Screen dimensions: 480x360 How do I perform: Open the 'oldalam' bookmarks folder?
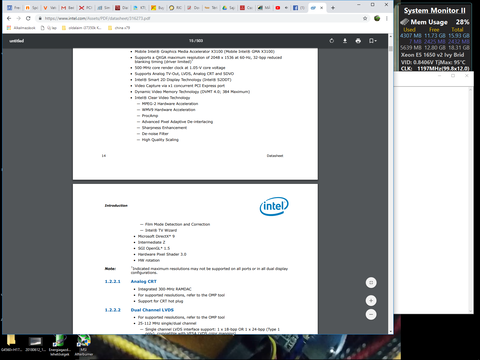coord(82,28)
